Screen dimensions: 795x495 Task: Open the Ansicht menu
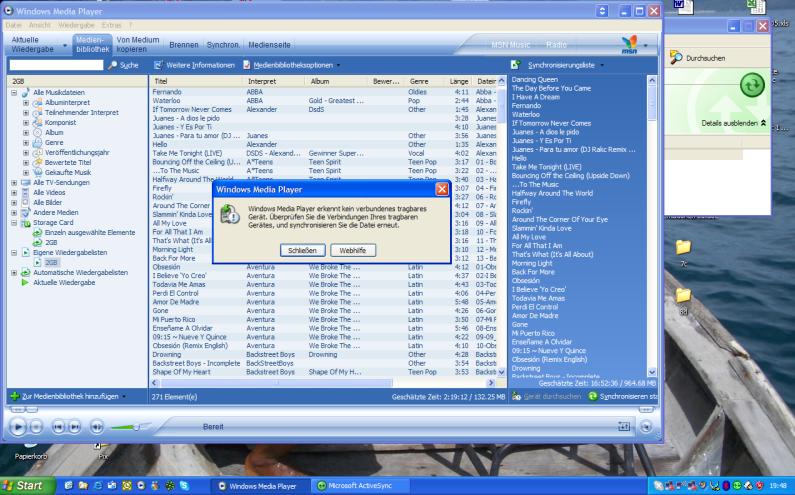(x=39, y=25)
